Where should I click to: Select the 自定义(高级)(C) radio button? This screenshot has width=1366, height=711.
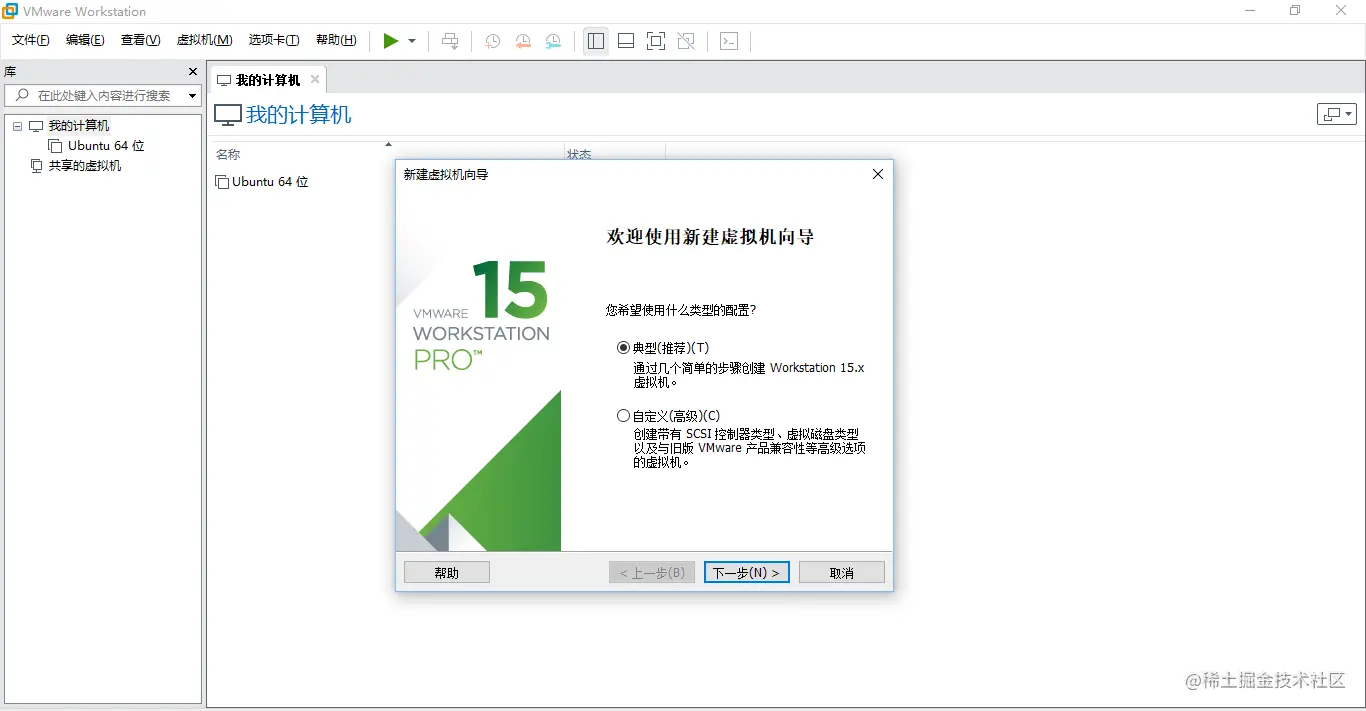pyautogui.click(x=624, y=416)
